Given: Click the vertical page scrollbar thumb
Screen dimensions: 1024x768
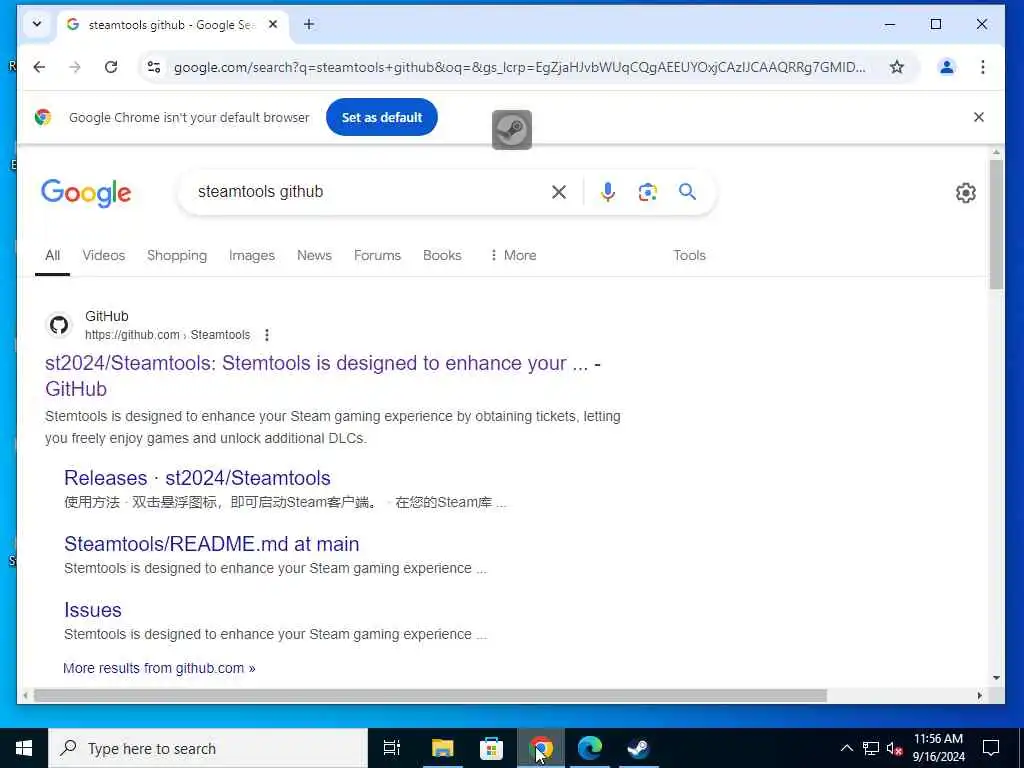Looking at the screenshot, I should [x=996, y=224].
